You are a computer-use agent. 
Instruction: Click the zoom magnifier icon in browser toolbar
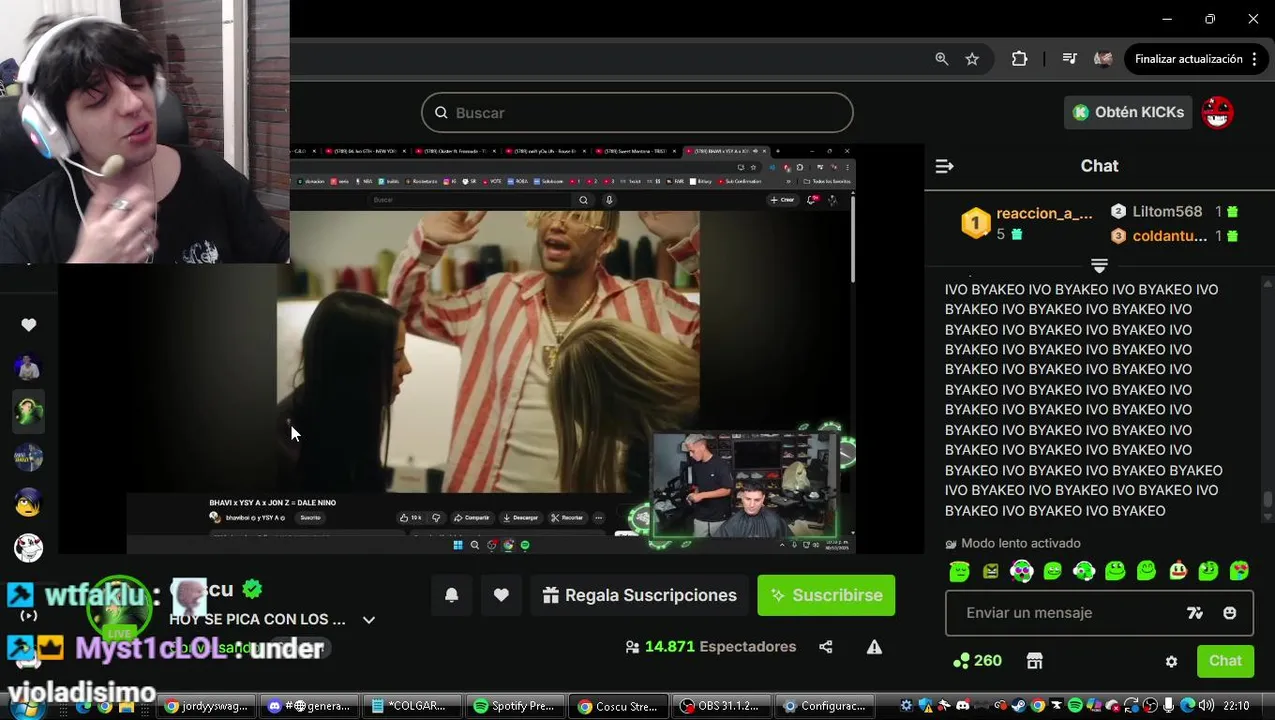coord(941,59)
